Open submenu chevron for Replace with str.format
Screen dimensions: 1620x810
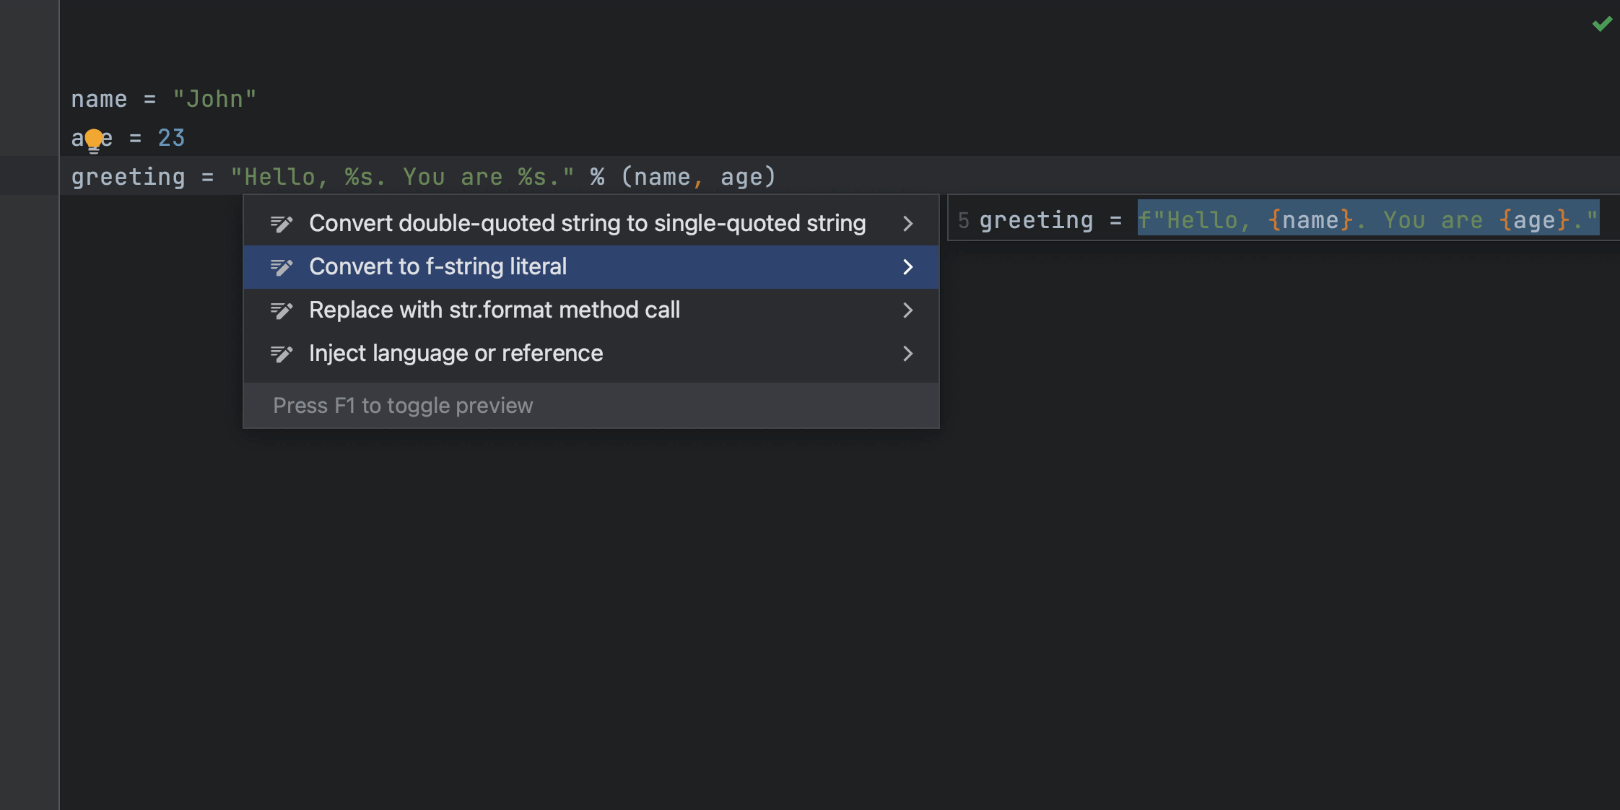tap(908, 311)
